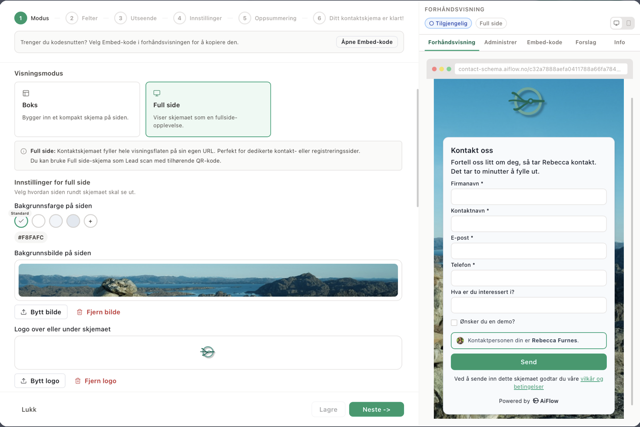The height and width of the screenshot is (427, 640).
Task: Click the info icon beside Full side note
Action: [24, 151]
